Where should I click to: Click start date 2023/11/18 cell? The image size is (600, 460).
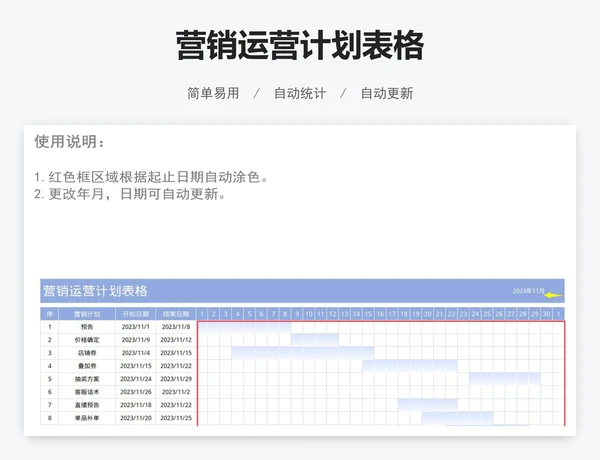135,405
